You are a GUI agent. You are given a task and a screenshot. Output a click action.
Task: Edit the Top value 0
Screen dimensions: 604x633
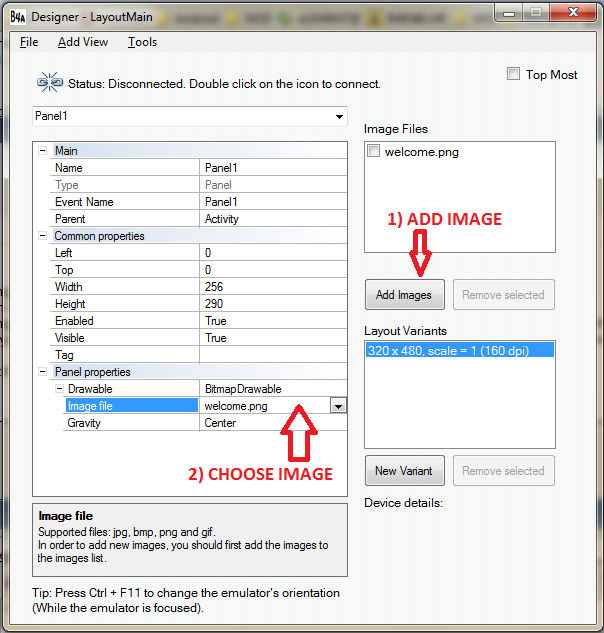point(273,269)
